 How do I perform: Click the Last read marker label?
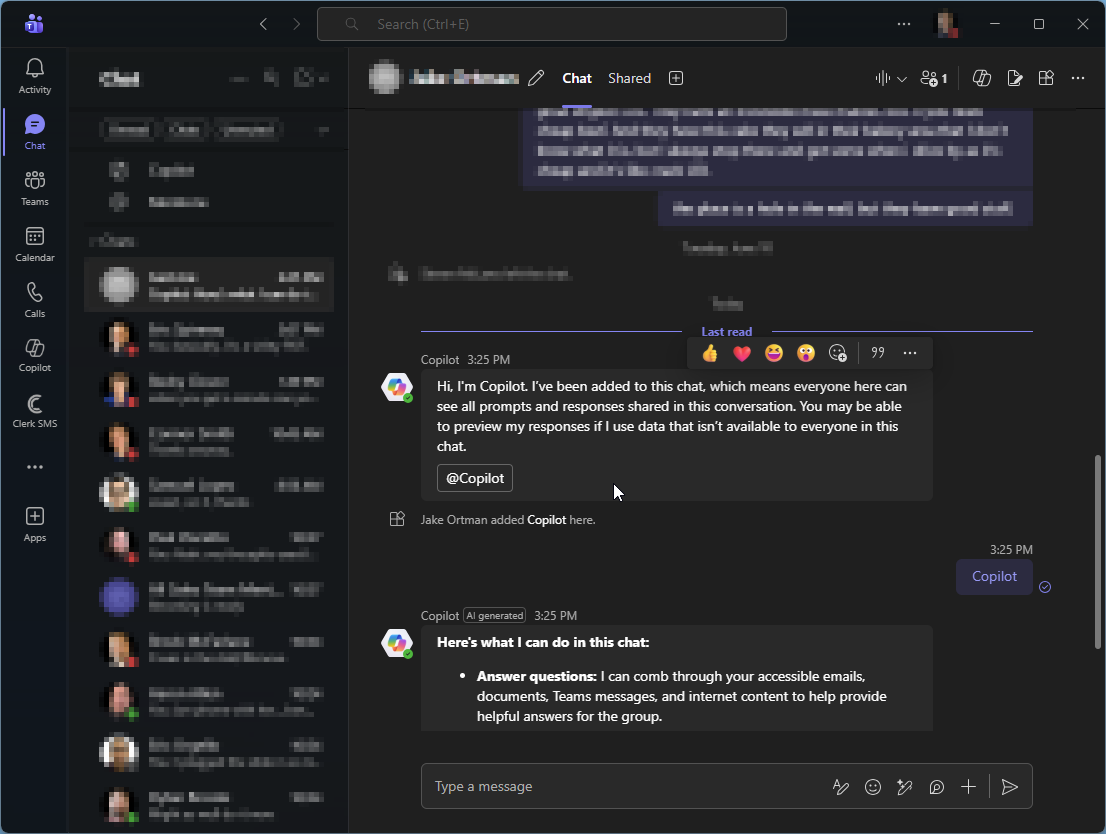[x=727, y=332]
